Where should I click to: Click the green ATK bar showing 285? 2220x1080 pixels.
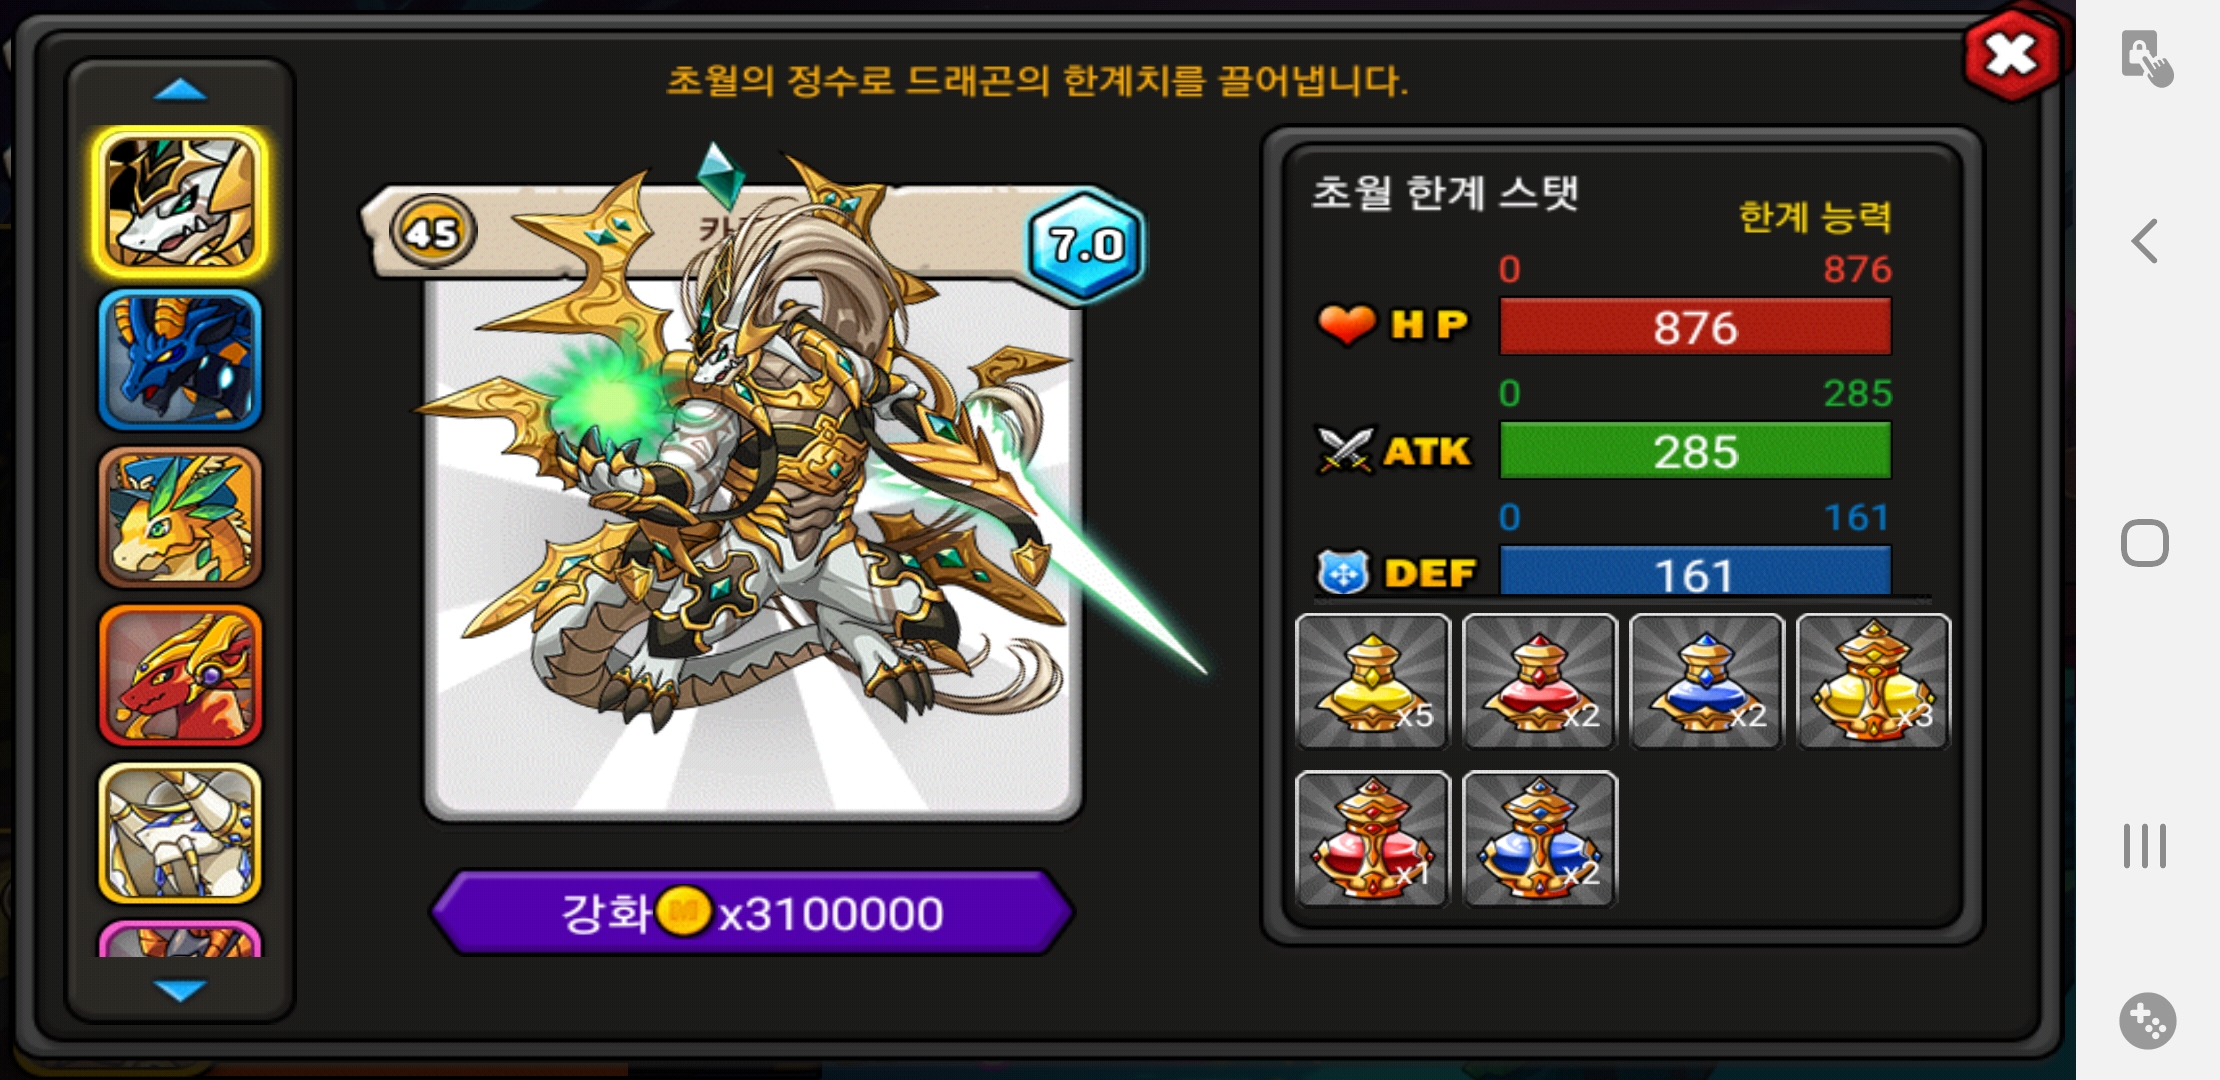(x=1695, y=450)
